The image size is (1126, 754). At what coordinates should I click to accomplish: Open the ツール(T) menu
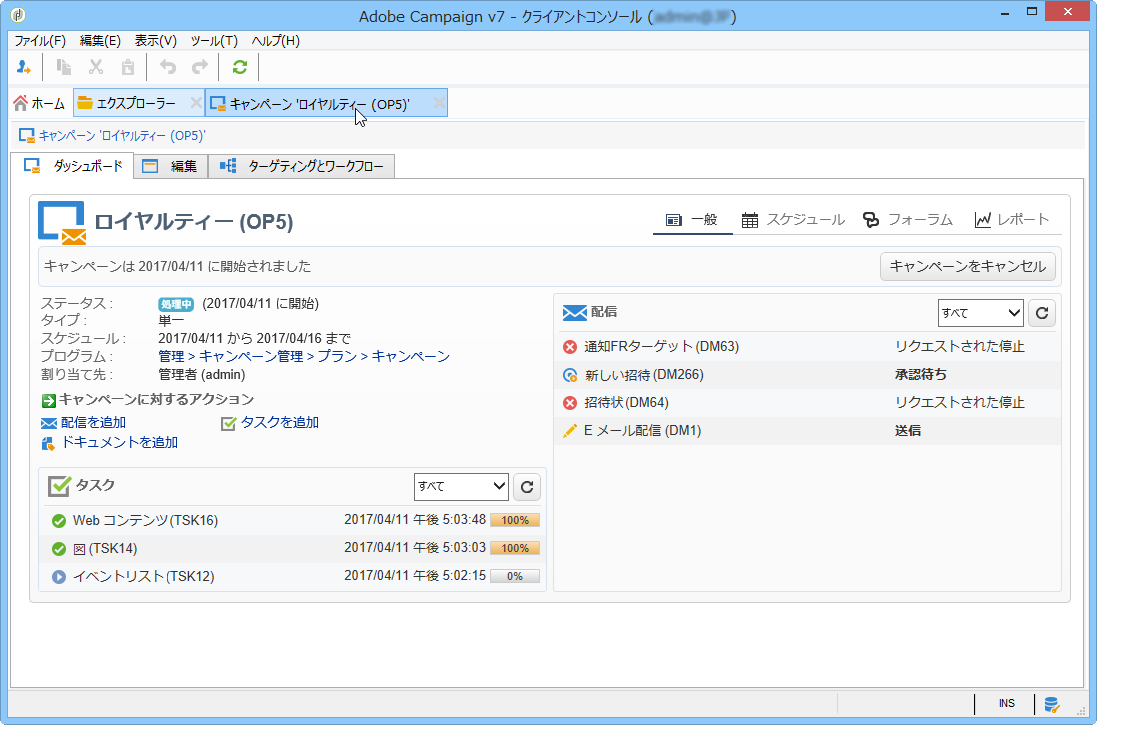point(214,41)
